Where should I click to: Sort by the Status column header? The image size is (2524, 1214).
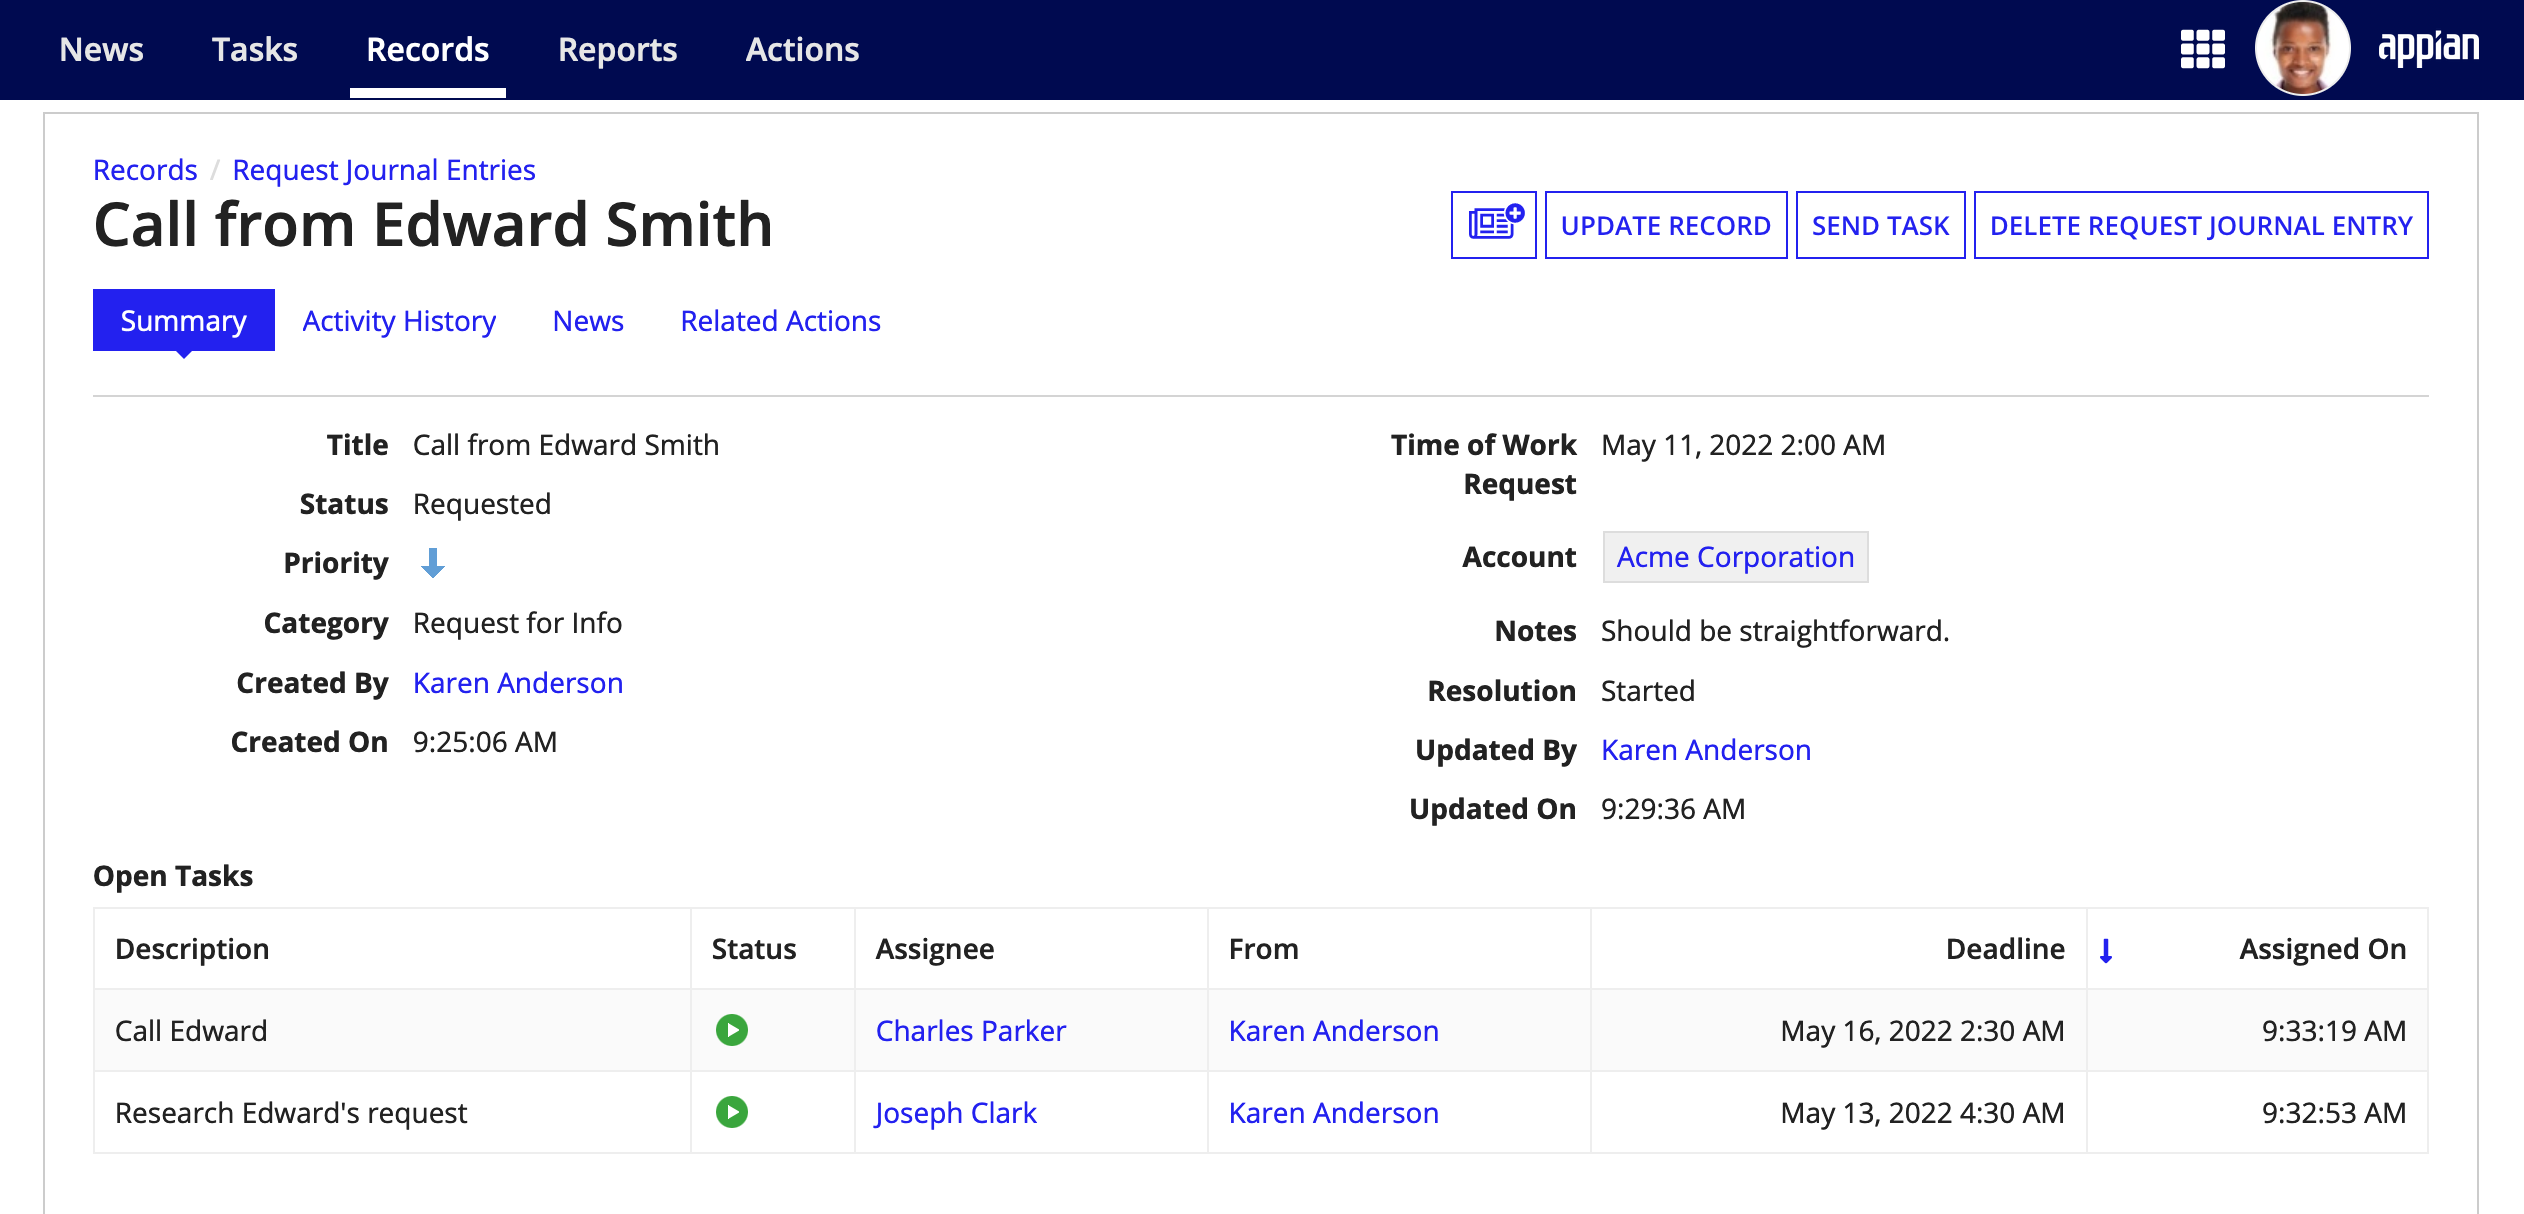(x=754, y=949)
